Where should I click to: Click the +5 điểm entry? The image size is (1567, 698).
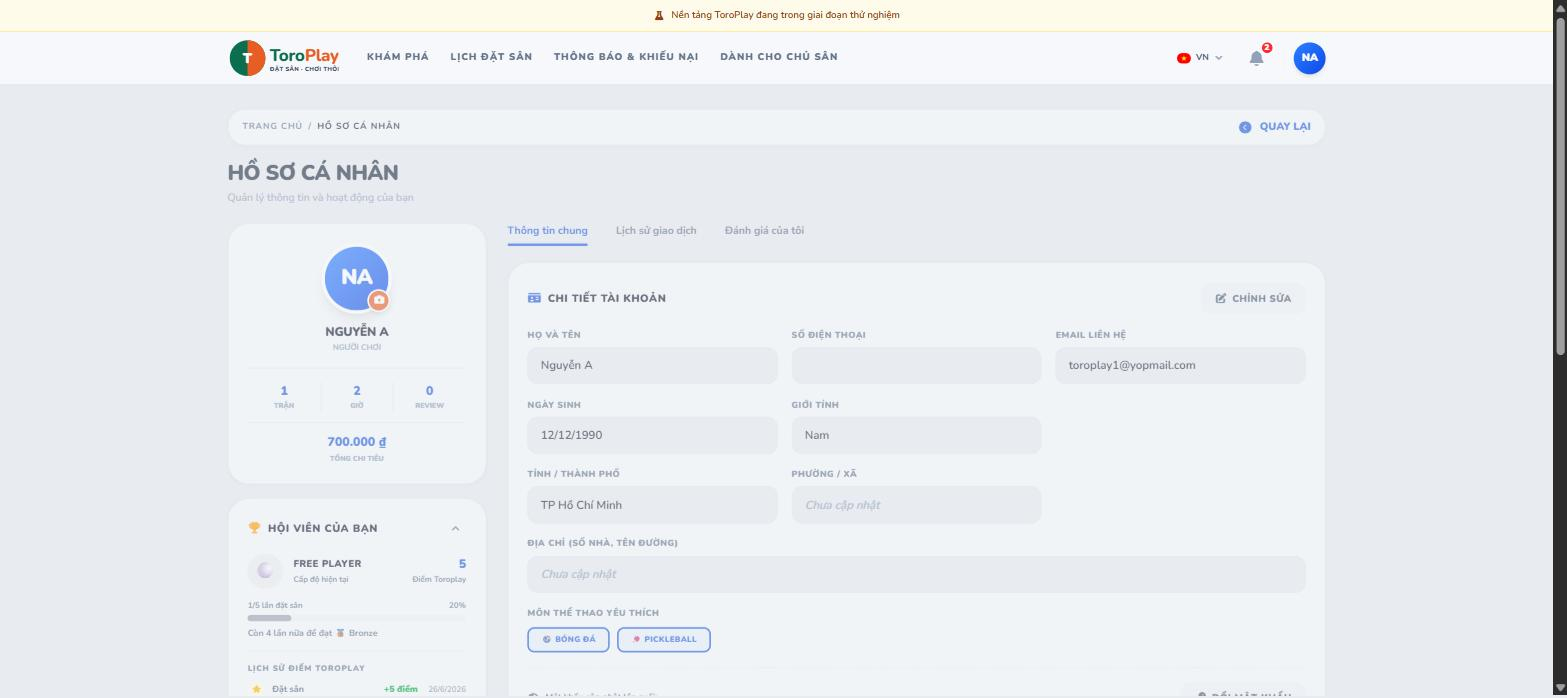pos(401,689)
